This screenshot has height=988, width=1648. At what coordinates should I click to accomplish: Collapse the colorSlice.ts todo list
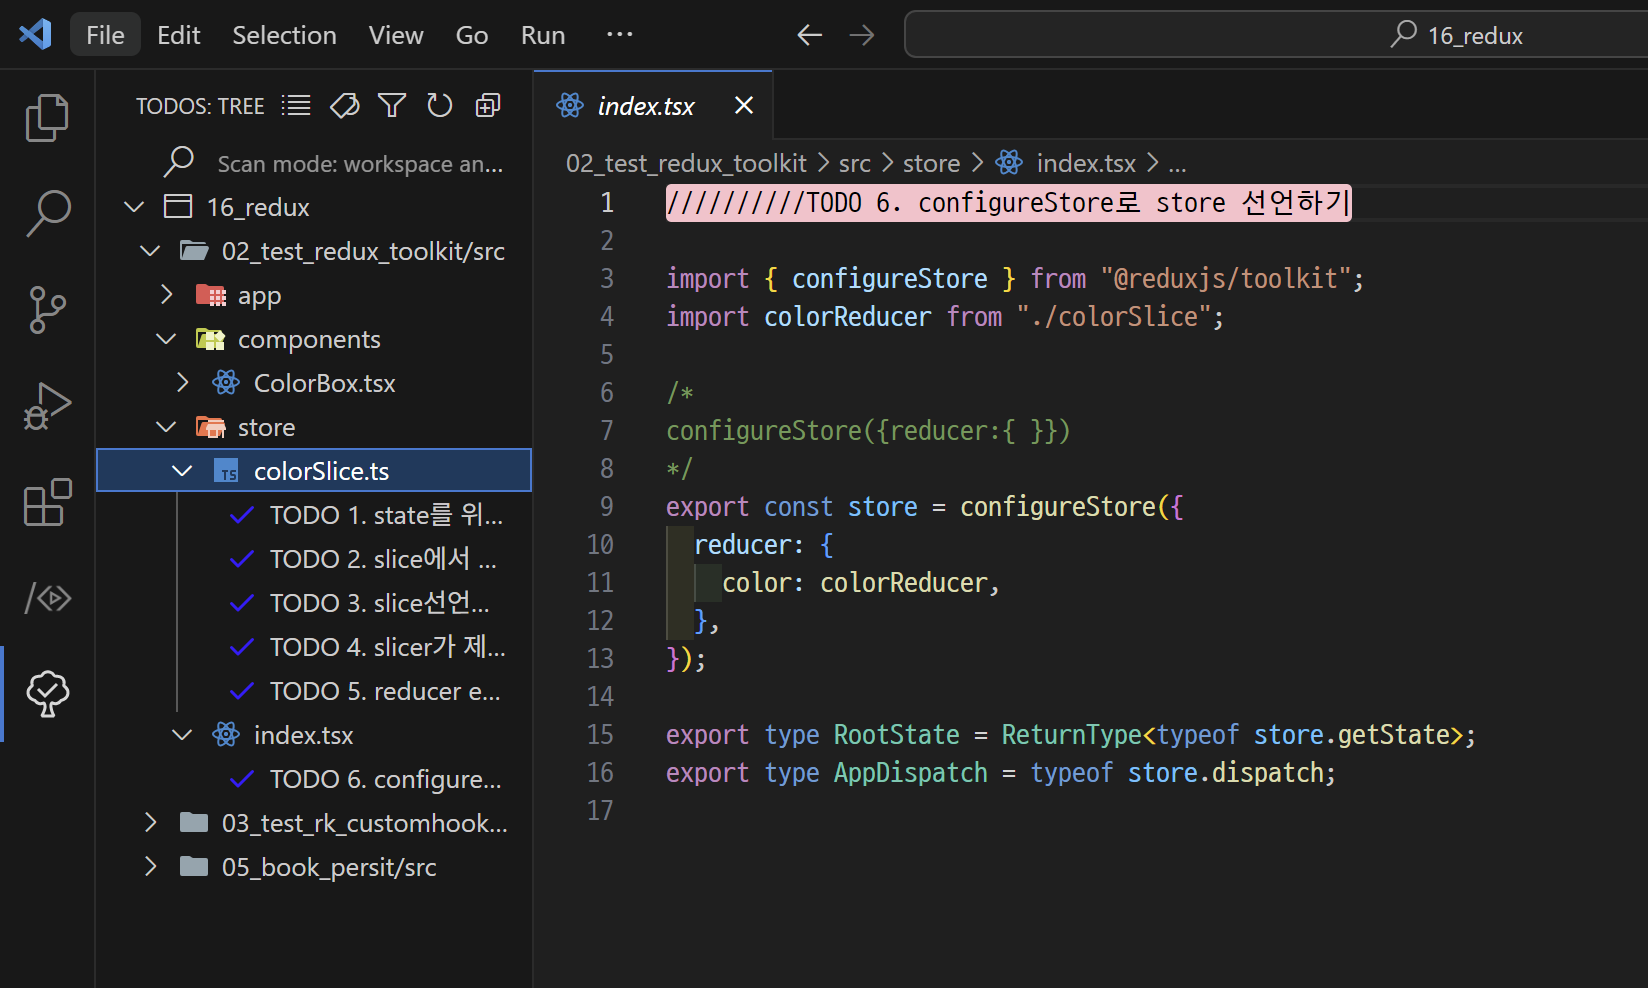tap(182, 471)
